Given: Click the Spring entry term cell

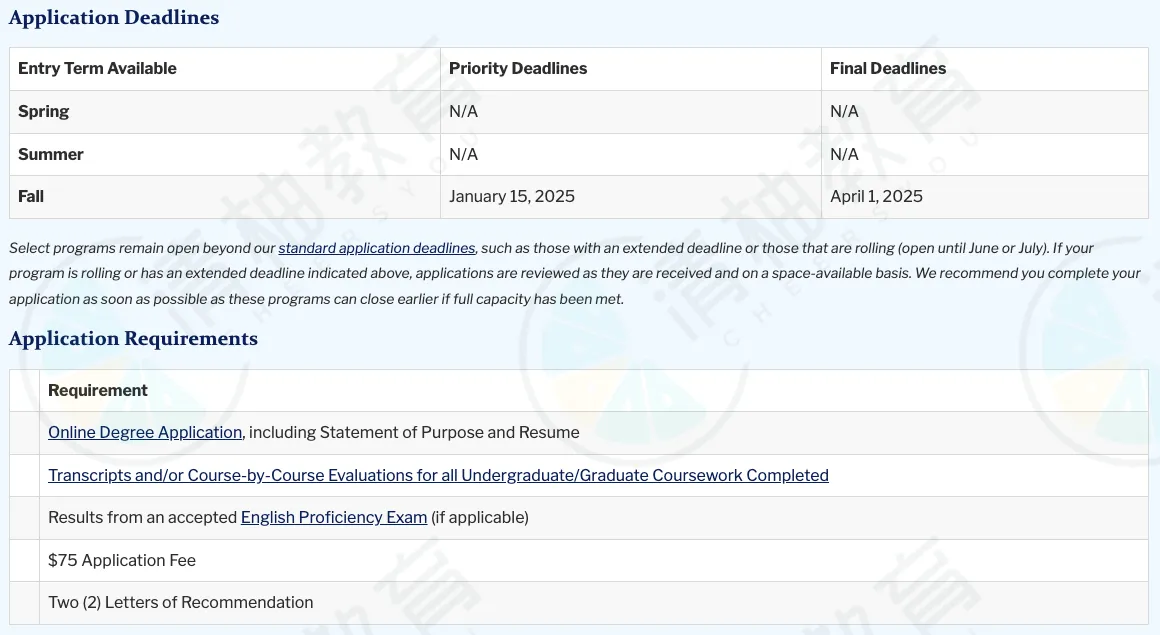Looking at the screenshot, I should (44, 112).
